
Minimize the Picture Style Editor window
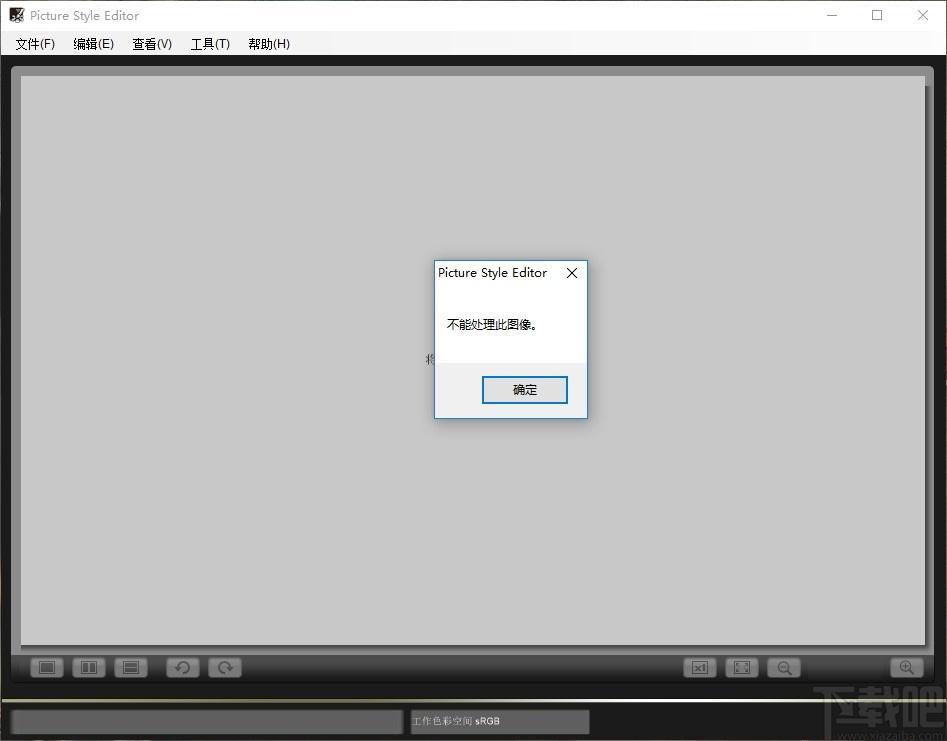pos(832,15)
